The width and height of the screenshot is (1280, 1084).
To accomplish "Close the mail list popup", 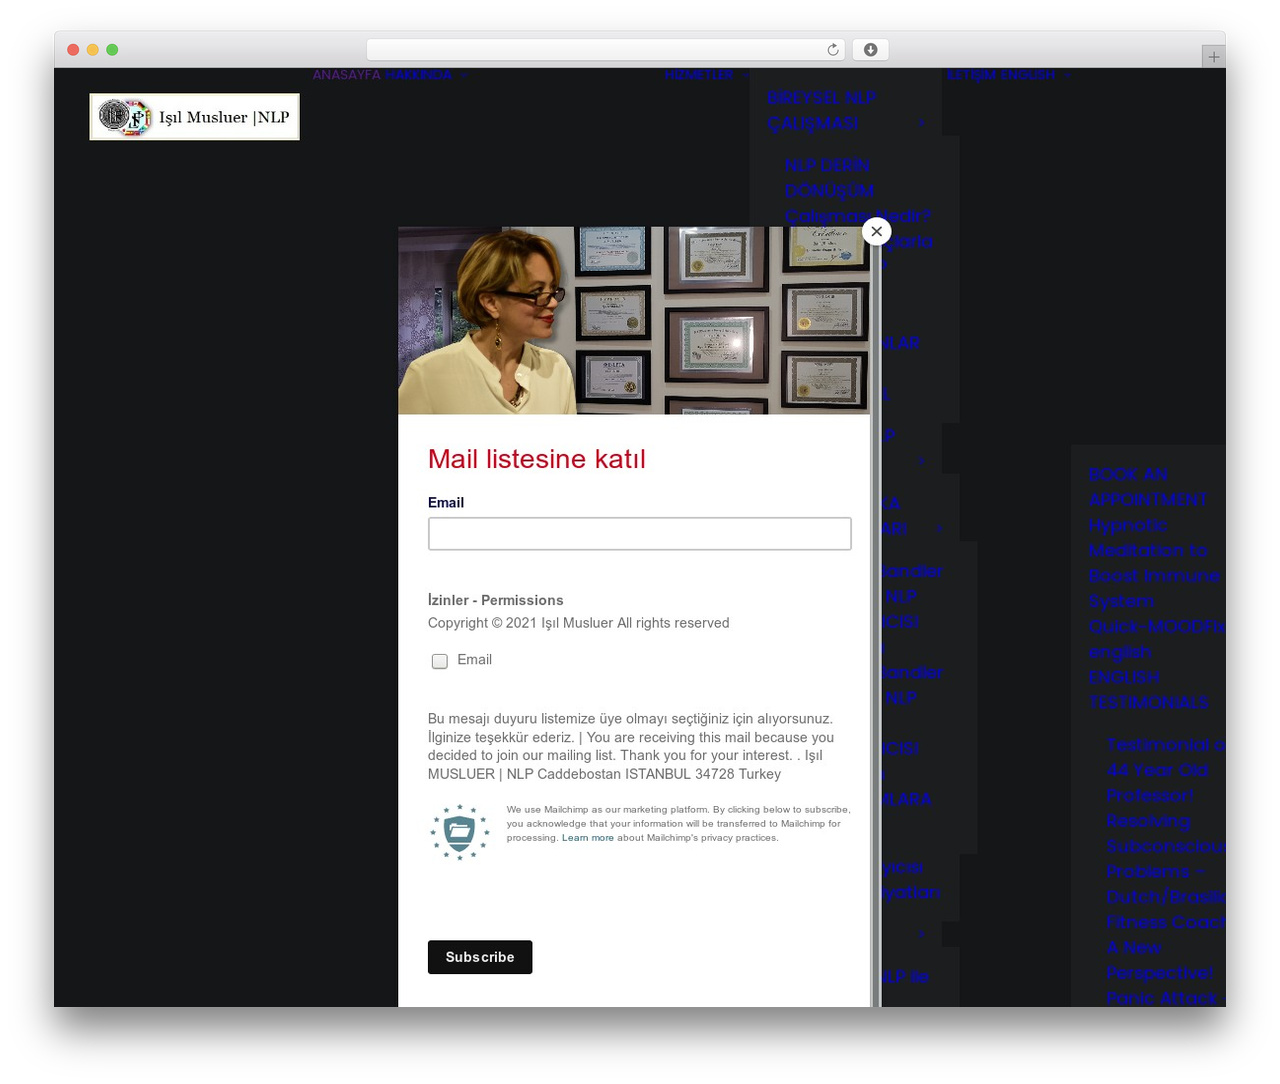I will 876,231.
